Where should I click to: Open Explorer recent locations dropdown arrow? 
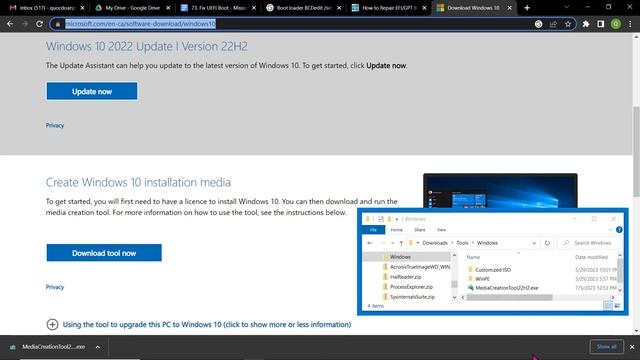point(392,243)
